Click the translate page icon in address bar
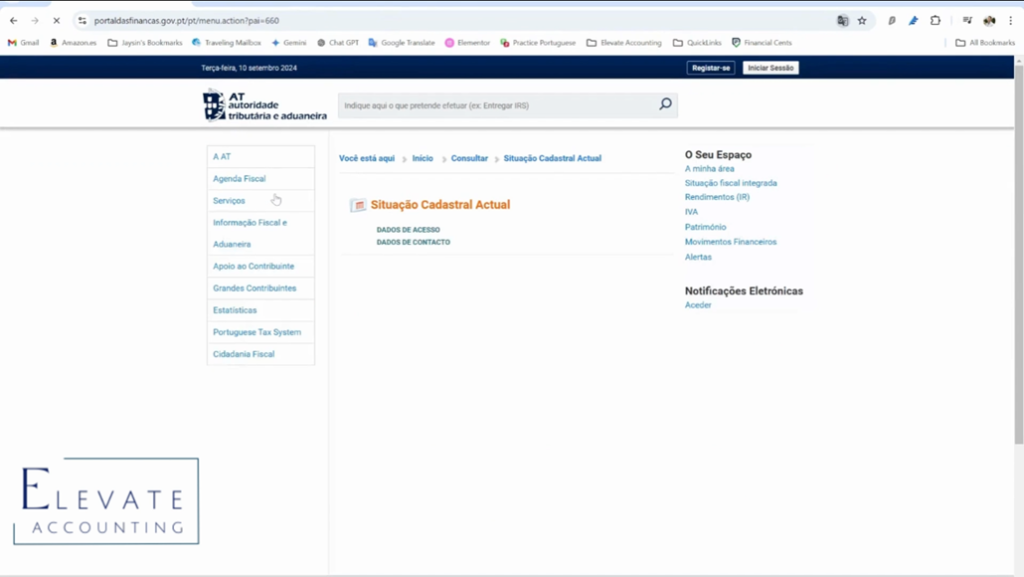Screen dimensions: 1024x577 coord(843,20)
